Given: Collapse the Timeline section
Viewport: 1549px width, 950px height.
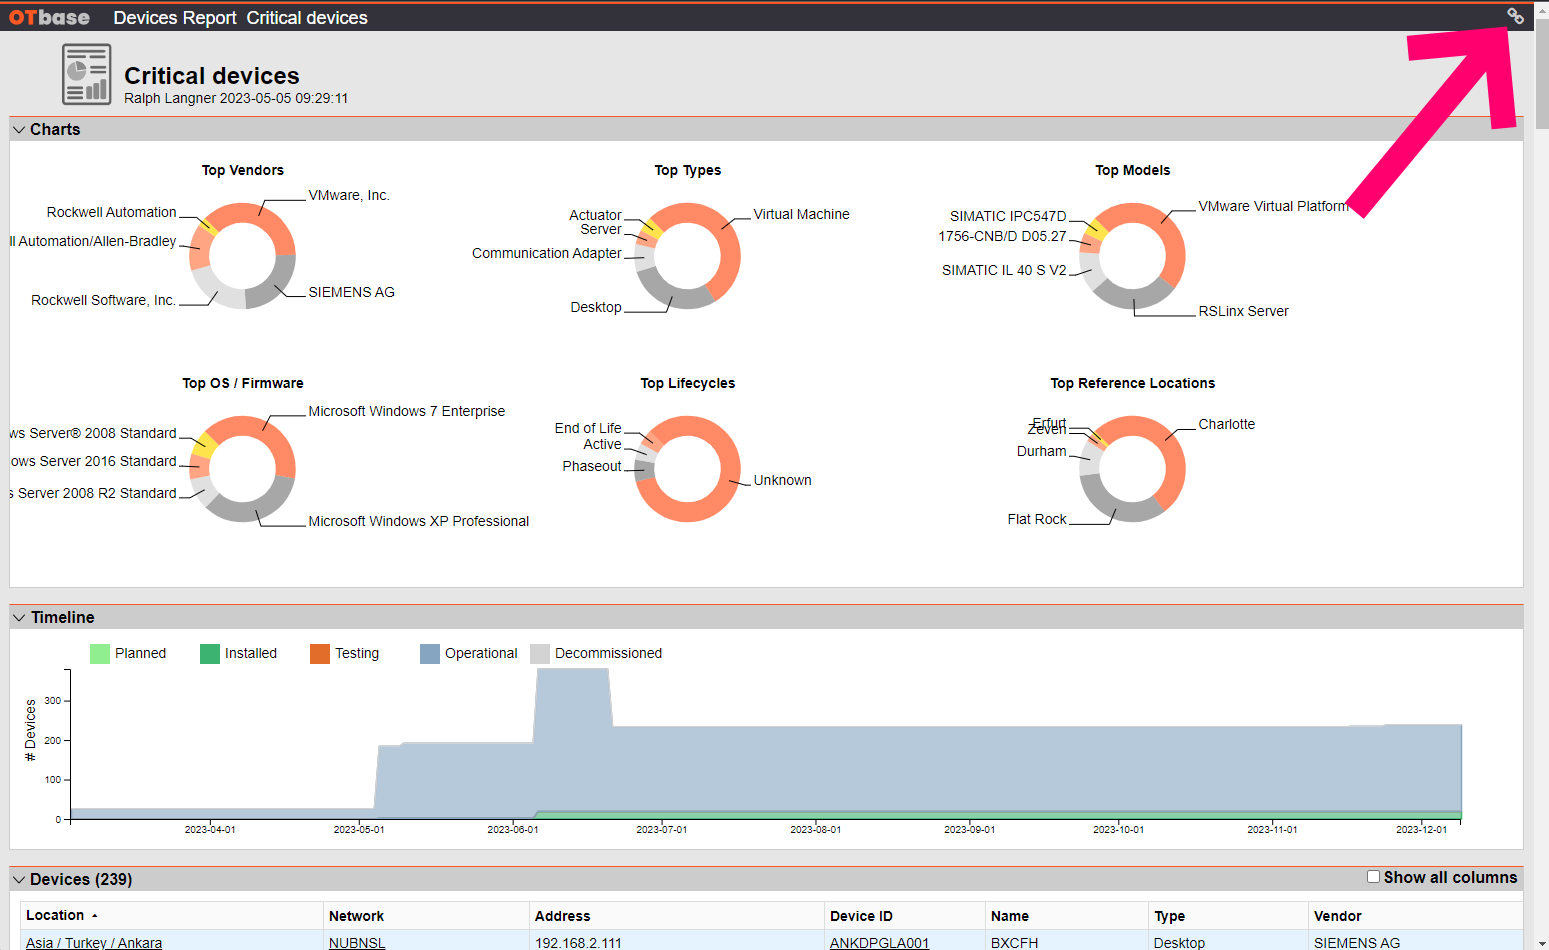Looking at the screenshot, I should pyautogui.click(x=19, y=618).
